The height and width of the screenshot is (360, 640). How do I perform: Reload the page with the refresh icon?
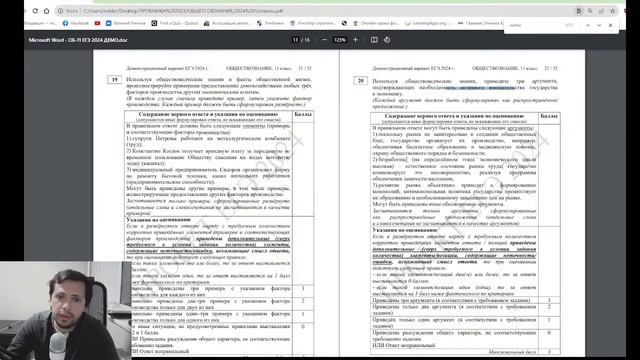(x=35, y=11)
